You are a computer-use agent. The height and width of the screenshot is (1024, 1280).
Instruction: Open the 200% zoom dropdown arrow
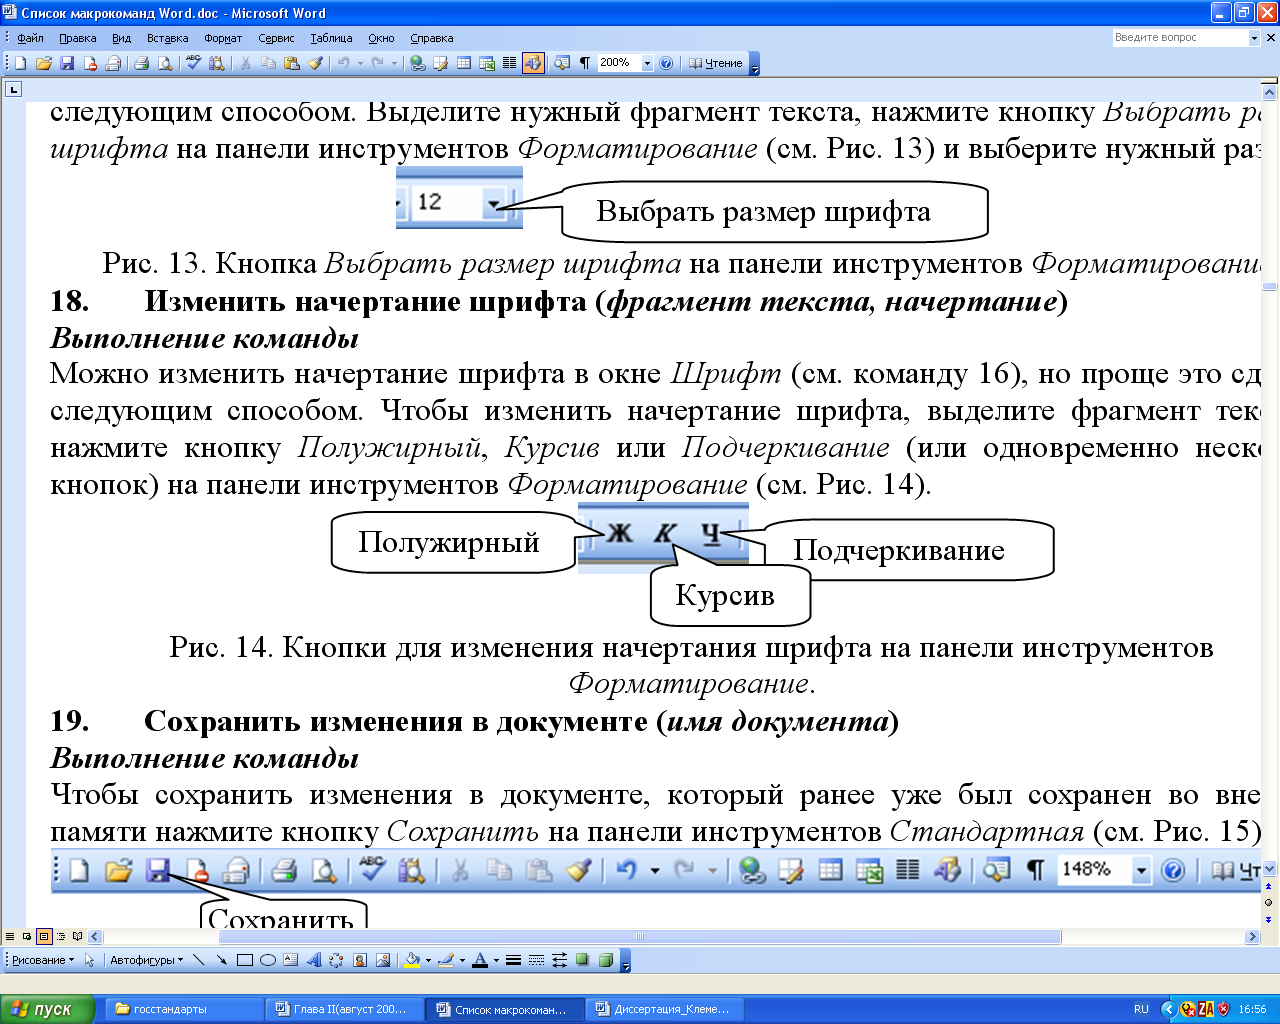pyautogui.click(x=647, y=63)
